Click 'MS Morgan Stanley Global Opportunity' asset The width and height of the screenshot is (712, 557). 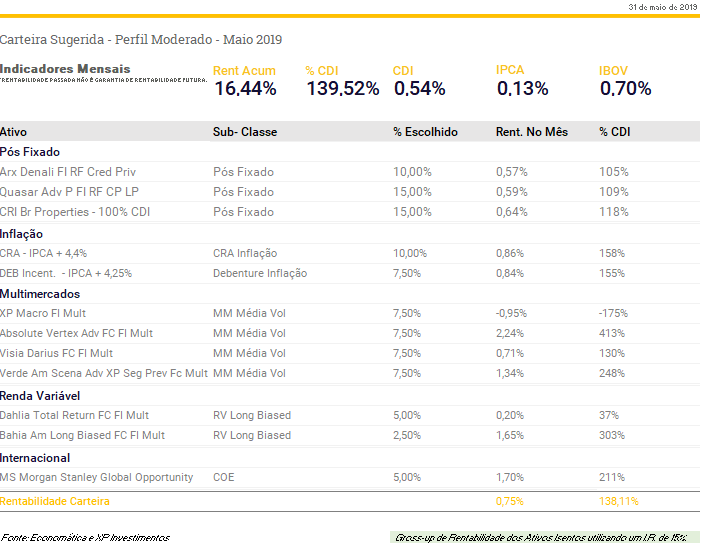point(96,477)
